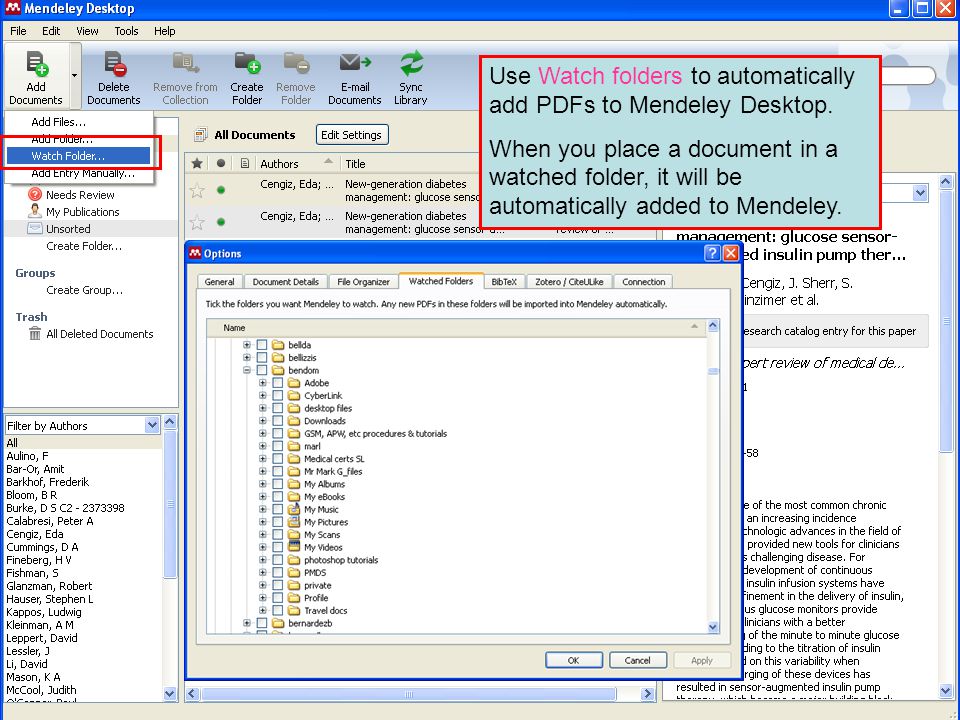The image size is (960, 720).
Task: Tick the bendom folder checkbox
Action: (x=262, y=370)
